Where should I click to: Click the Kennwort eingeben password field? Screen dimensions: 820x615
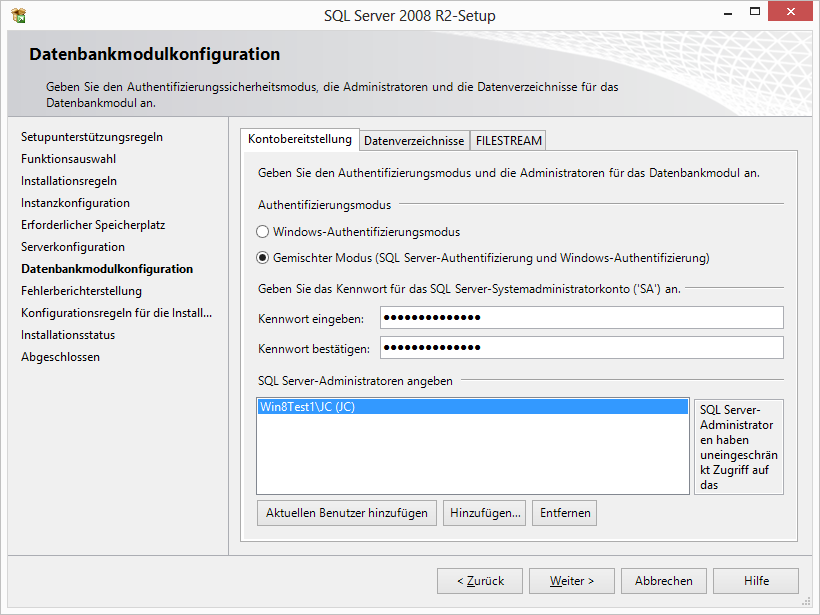(x=582, y=317)
